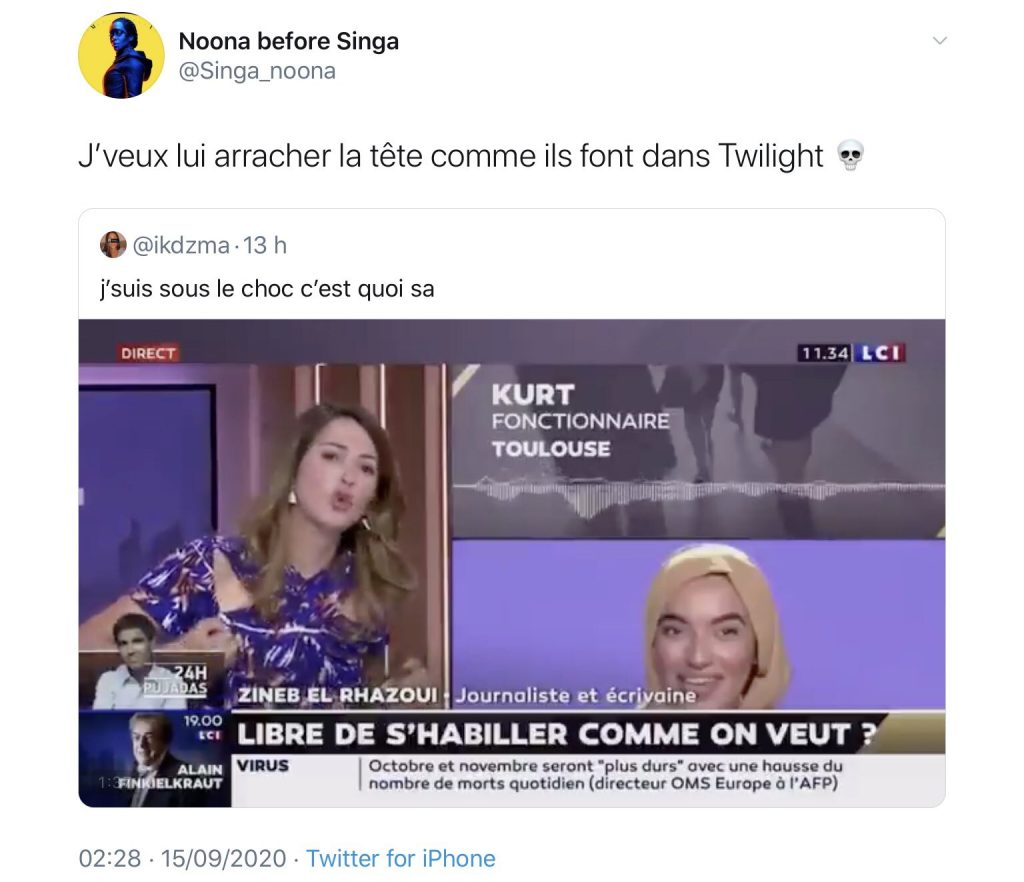This screenshot has width=1024, height=882.
Task: Open the 02:28 · 15/09/2020 timestamp
Action: pyautogui.click(x=182, y=858)
